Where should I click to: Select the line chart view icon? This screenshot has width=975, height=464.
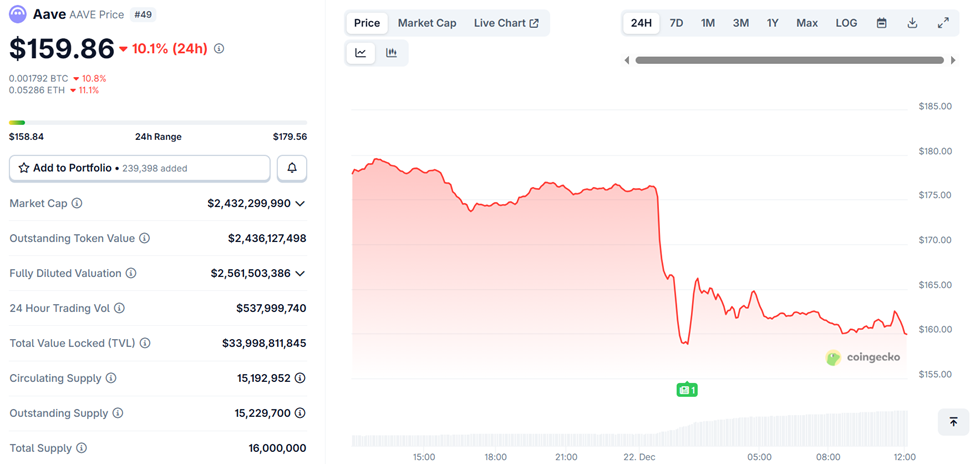[360, 53]
